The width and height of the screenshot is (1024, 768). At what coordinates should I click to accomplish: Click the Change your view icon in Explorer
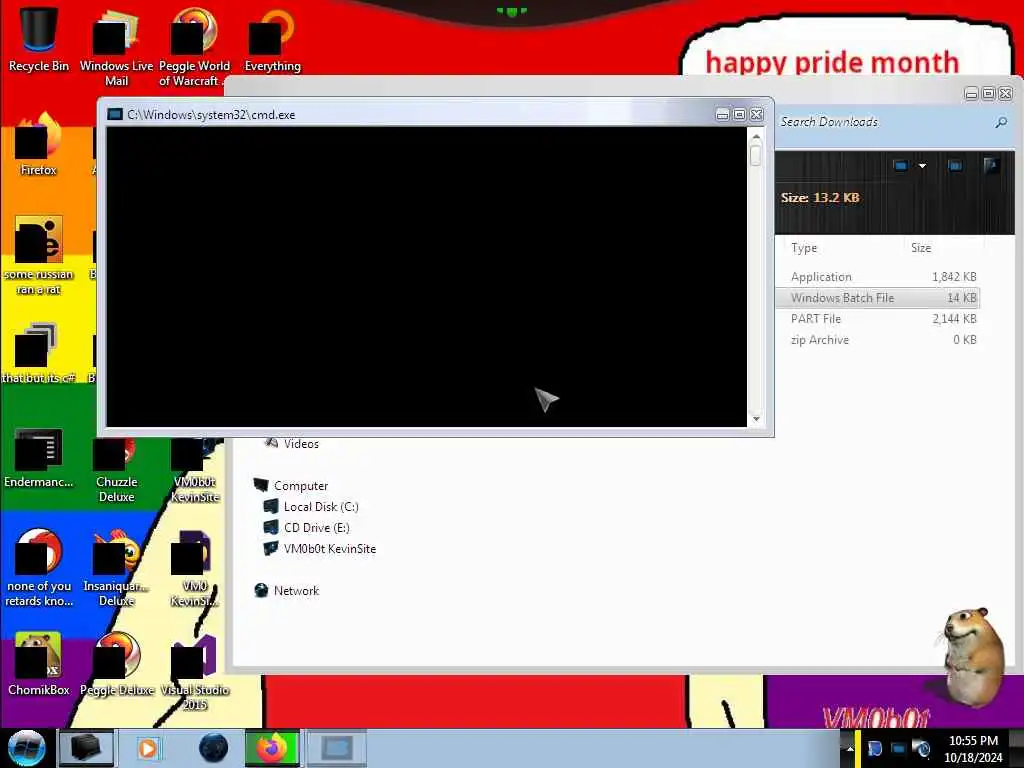(x=901, y=166)
